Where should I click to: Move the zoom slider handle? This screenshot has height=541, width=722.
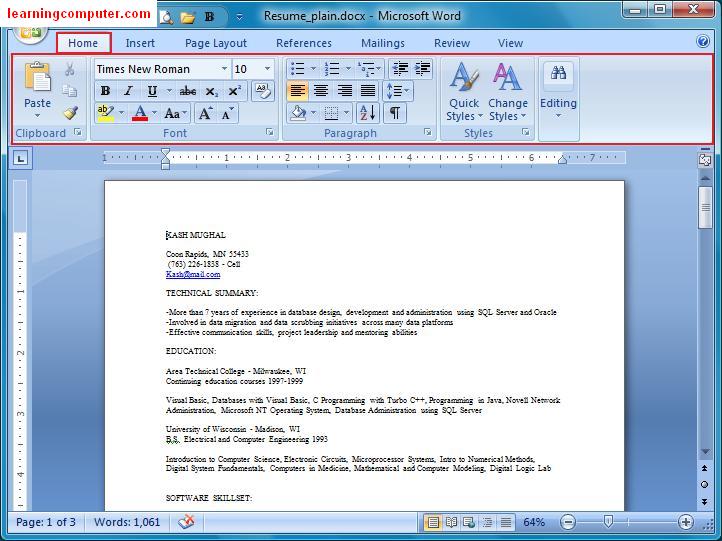[608, 522]
